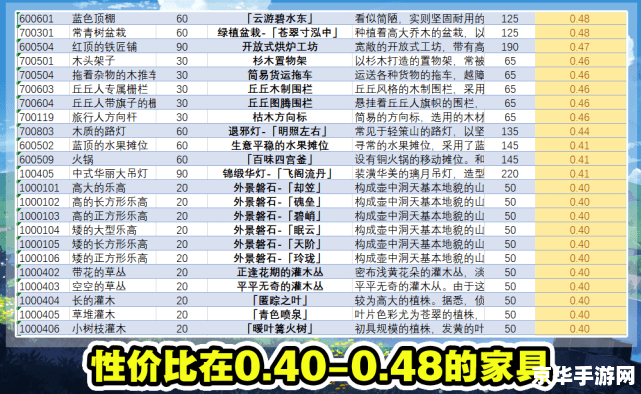
Task: Select the cell 常青树盆栽
Action: pyautogui.click(x=99, y=33)
